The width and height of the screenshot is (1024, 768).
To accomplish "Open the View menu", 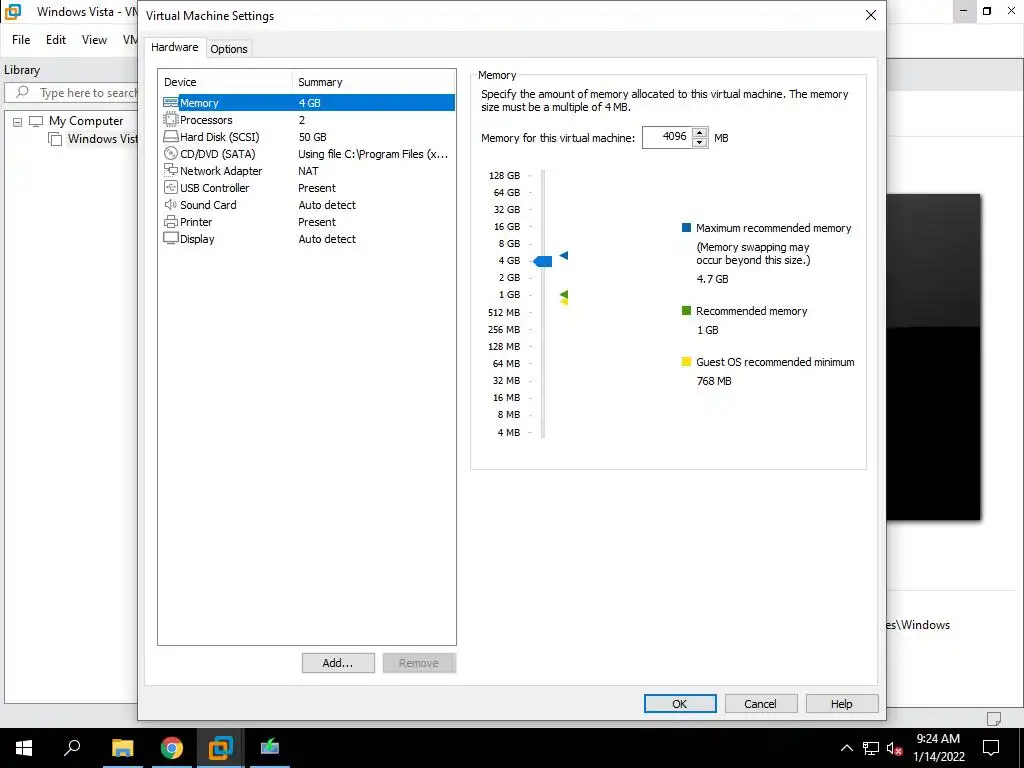I will [94, 40].
